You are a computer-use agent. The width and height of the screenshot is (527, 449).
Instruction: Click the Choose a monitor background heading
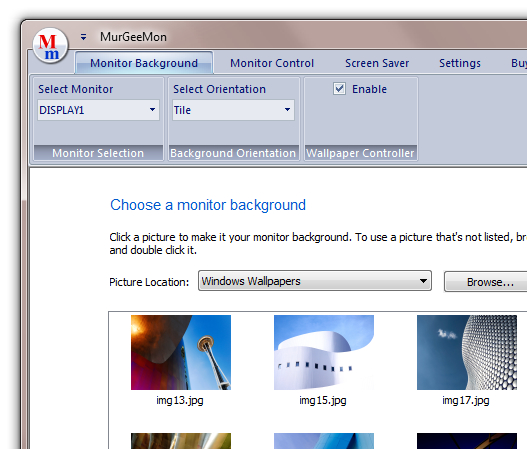(x=208, y=205)
